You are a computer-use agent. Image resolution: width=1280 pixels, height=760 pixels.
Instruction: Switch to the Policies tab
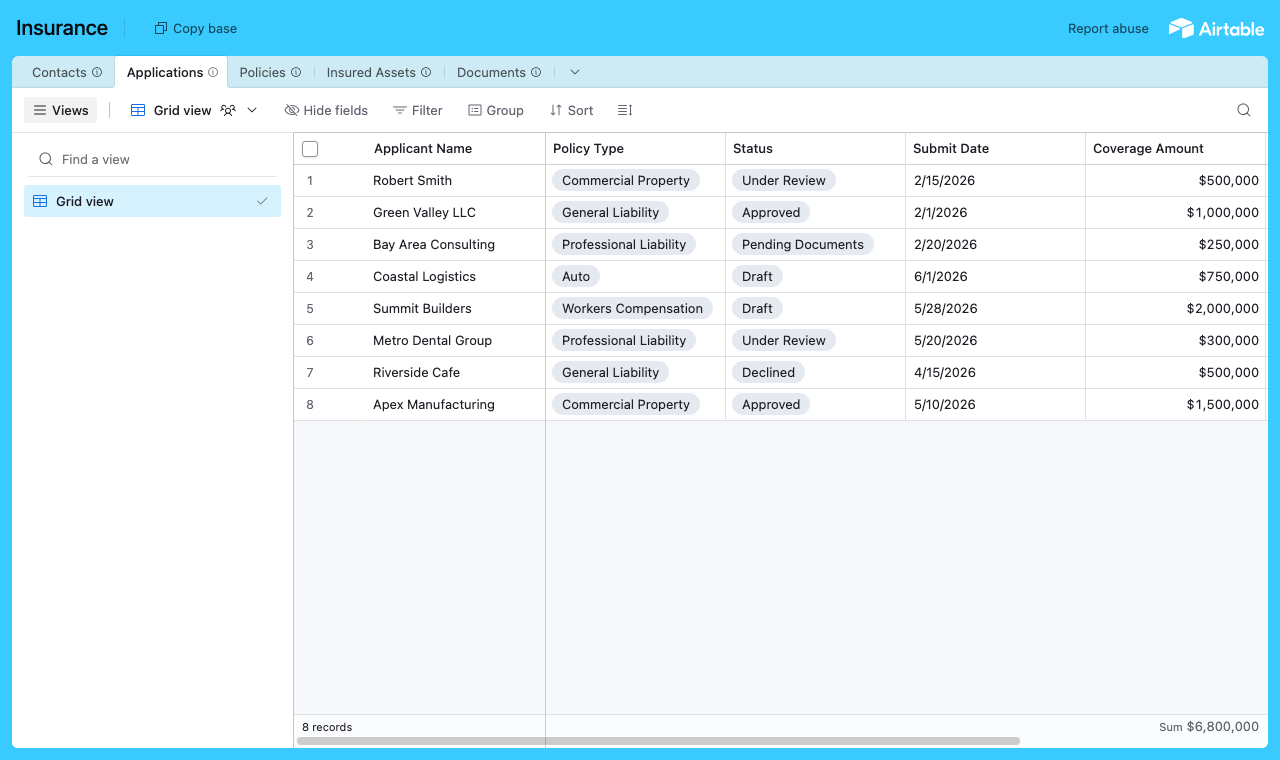262,72
